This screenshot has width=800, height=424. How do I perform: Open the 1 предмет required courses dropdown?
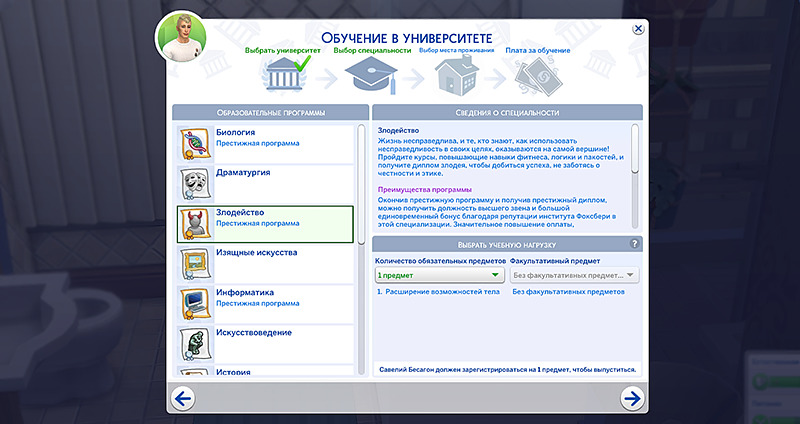(x=440, y=276)
